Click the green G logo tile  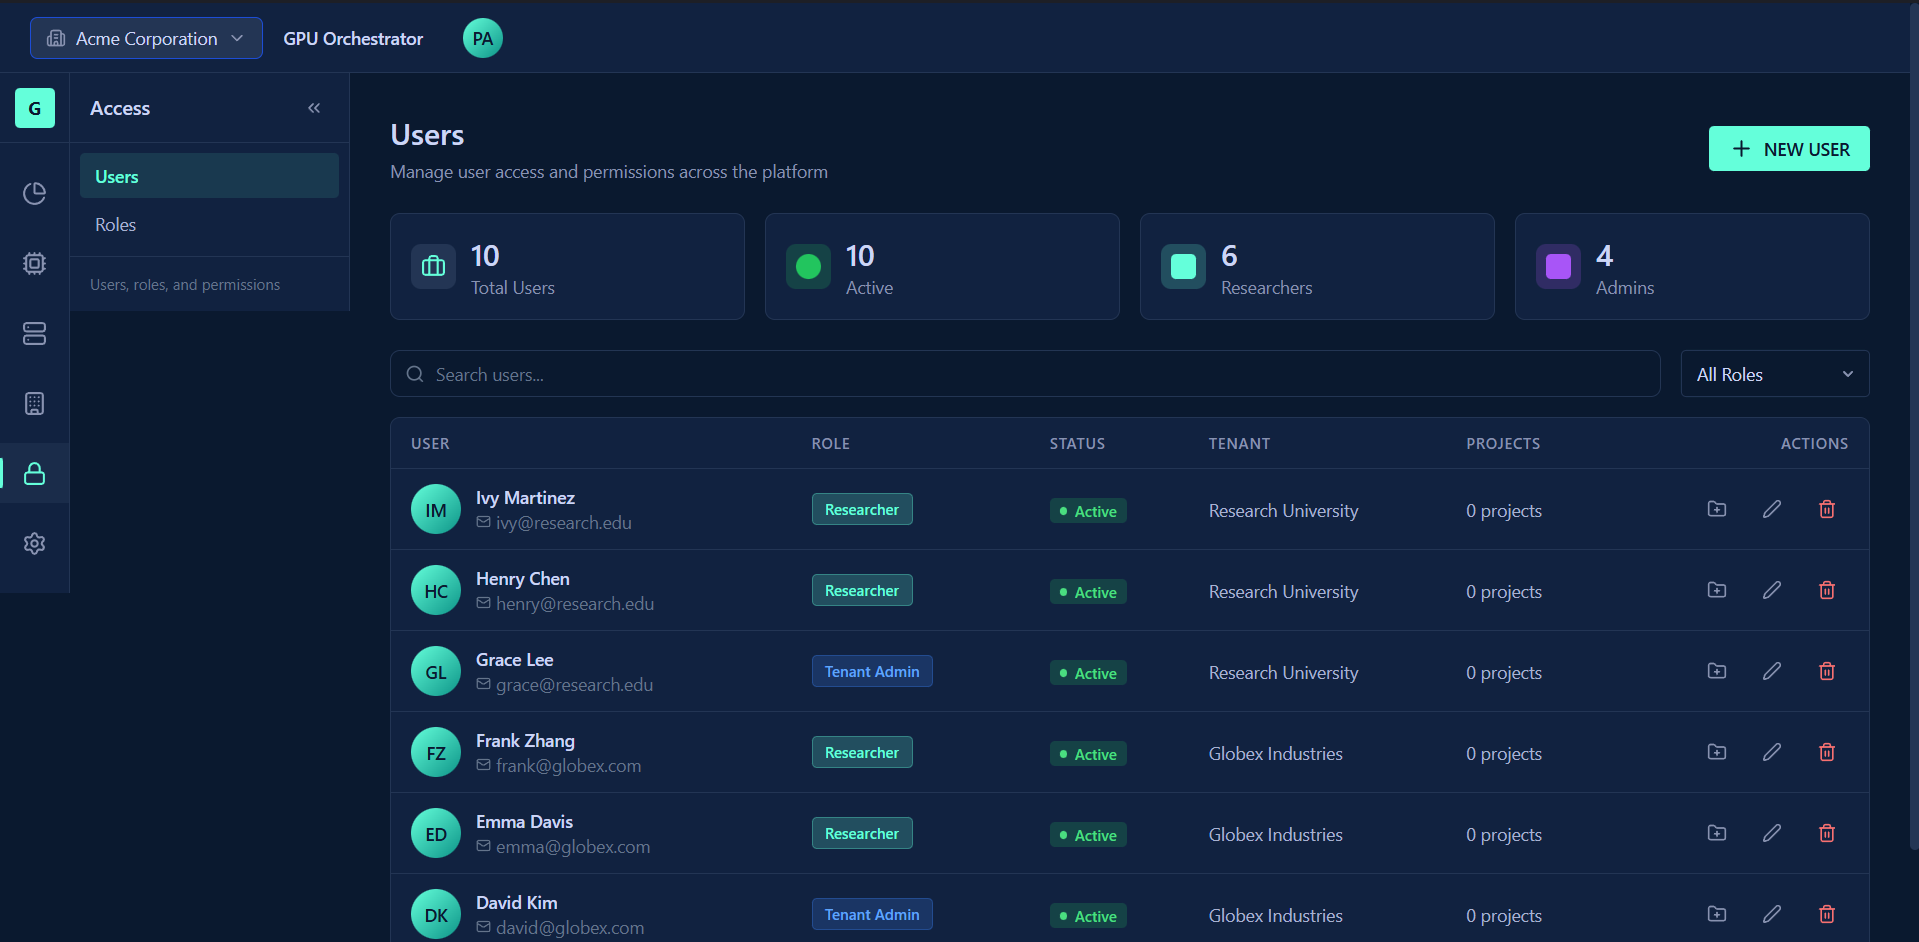pos(35,108)
